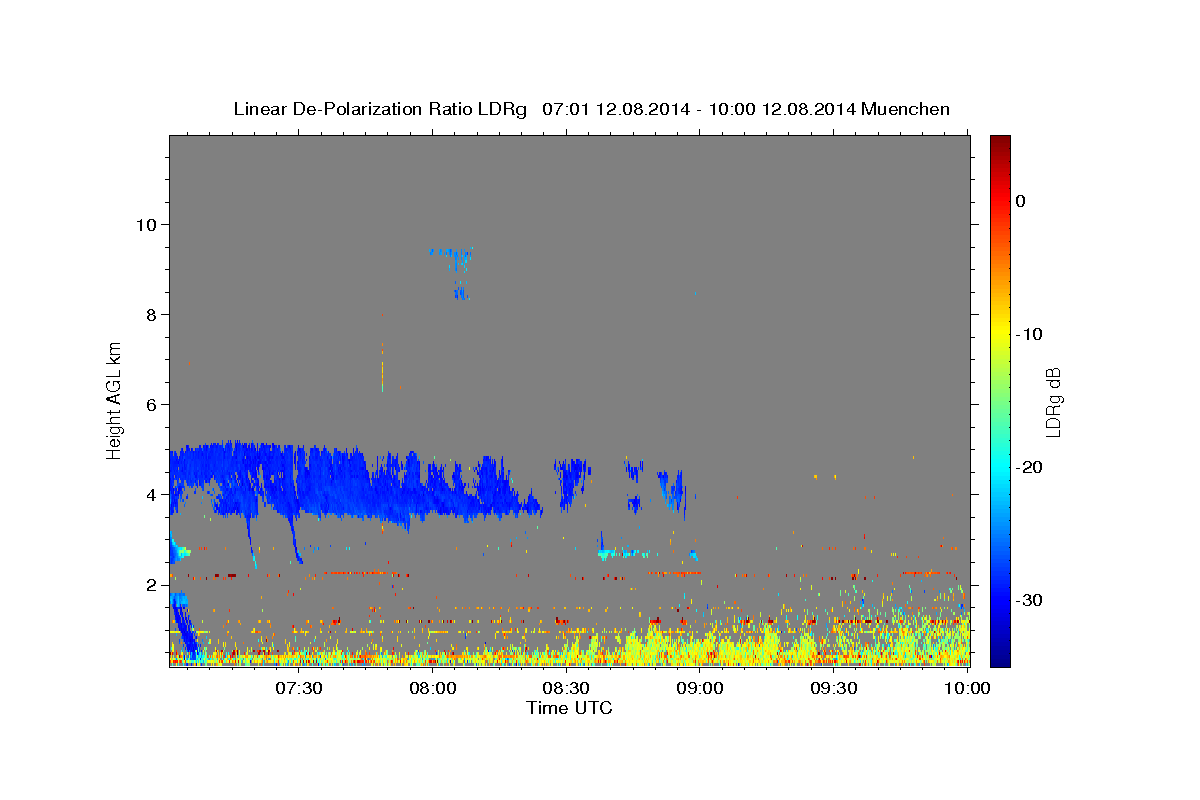
Task: Click the height tick label 4
Action: tap(149, 495)
